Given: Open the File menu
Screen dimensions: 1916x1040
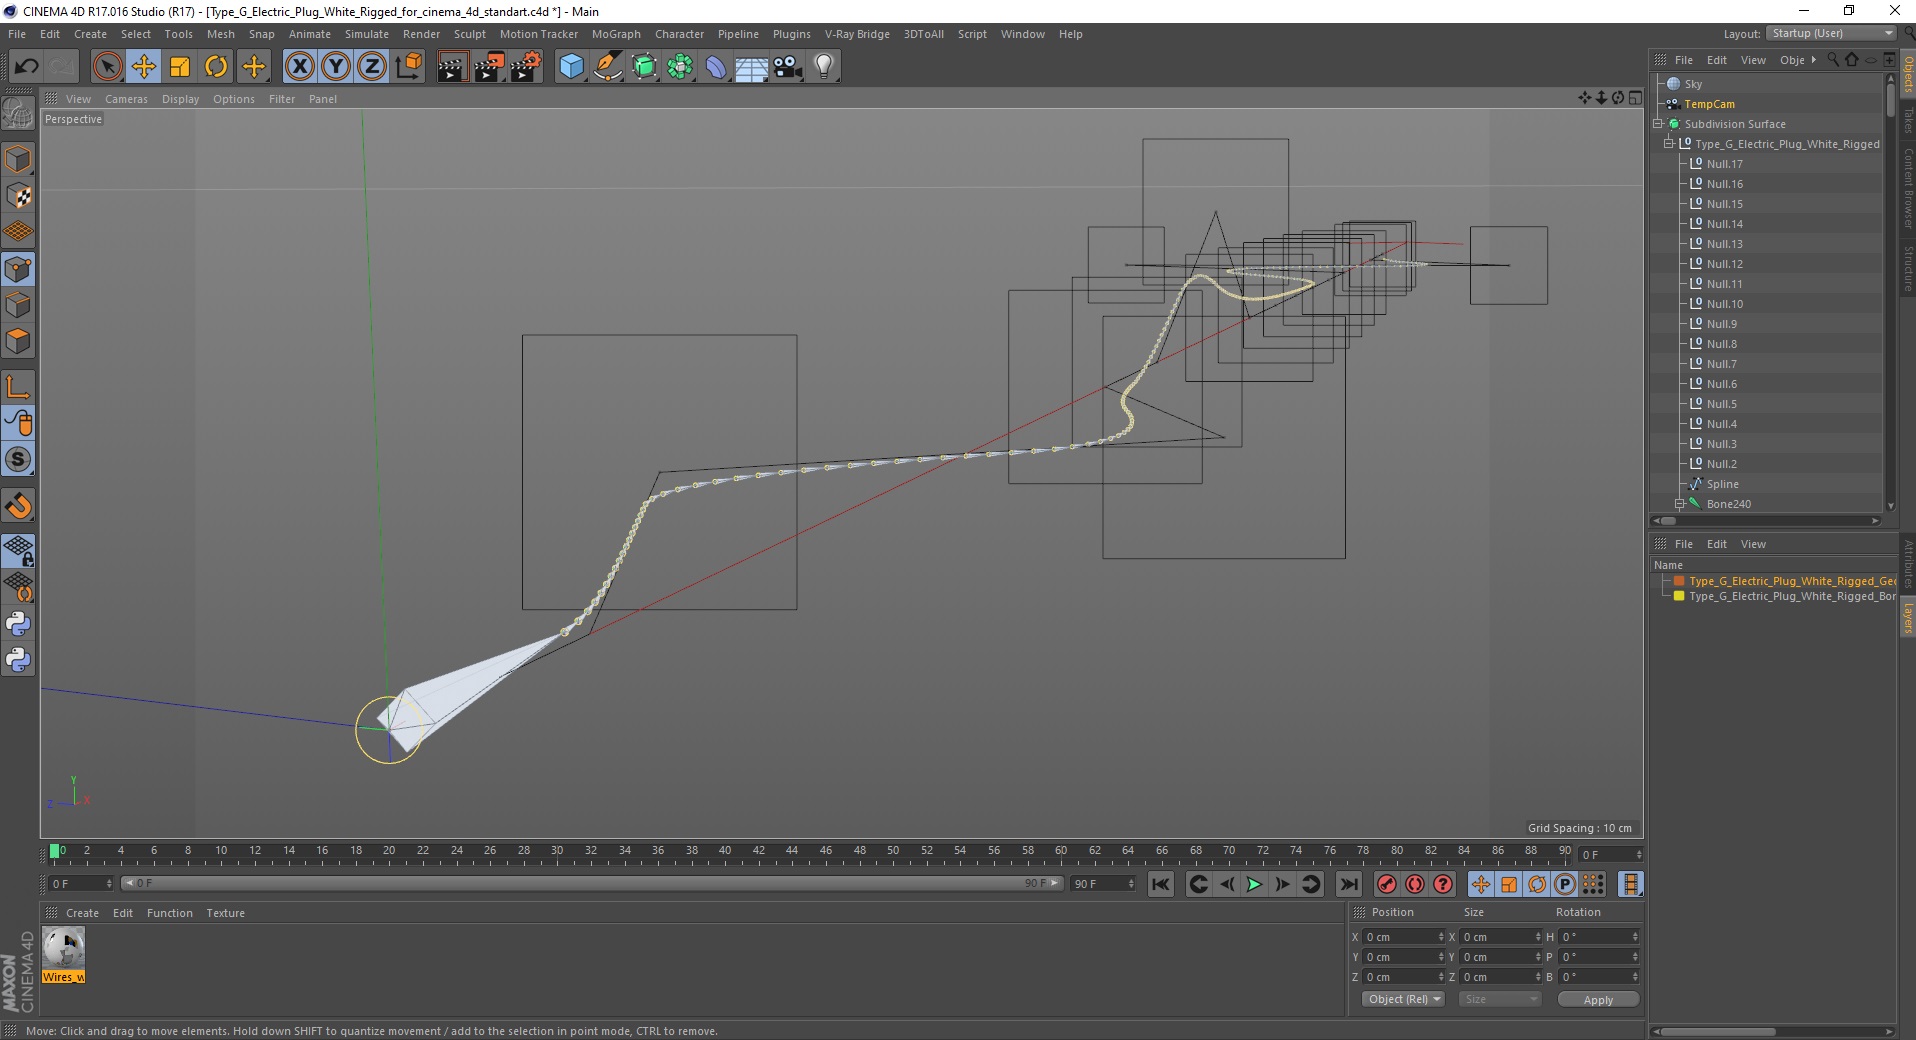Looking at the screenshot, I should 17,34.
